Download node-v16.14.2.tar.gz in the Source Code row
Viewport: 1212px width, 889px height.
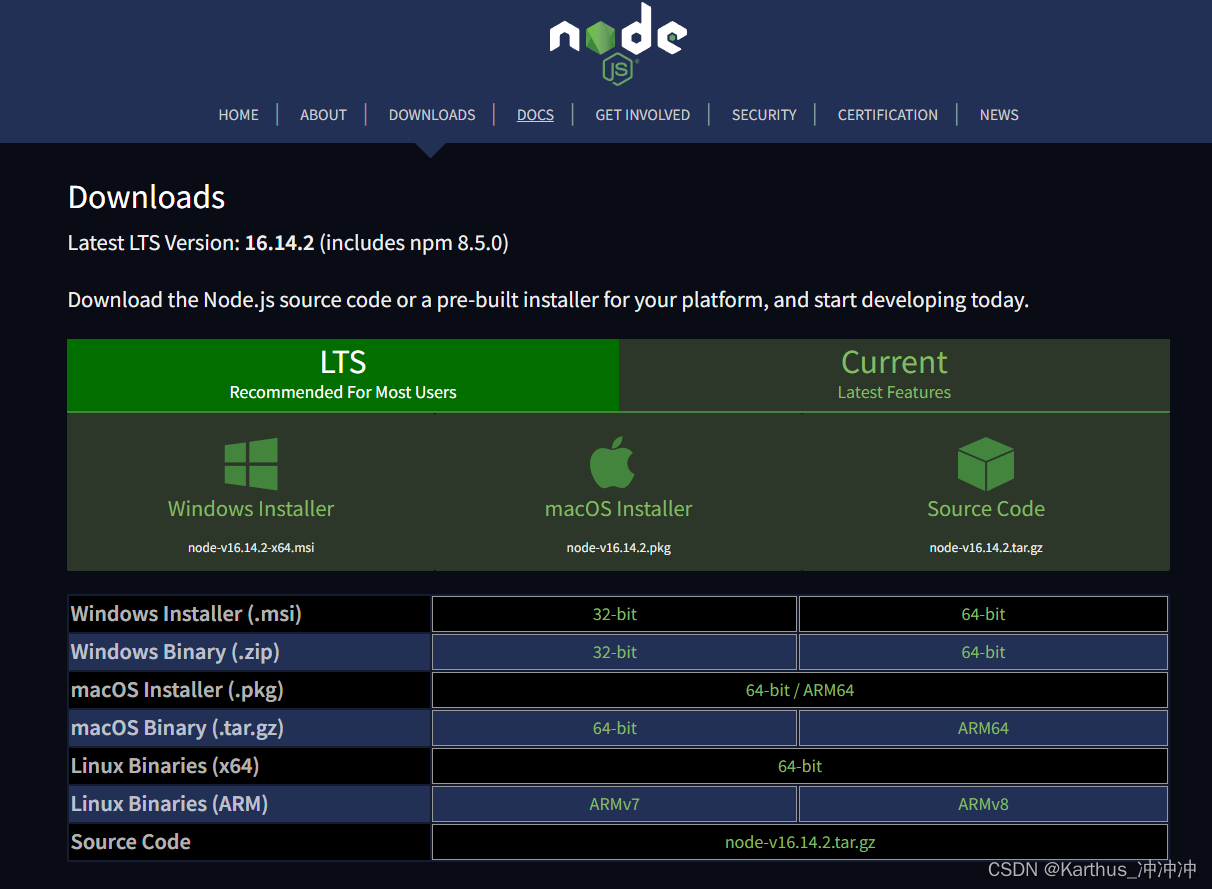800,842
